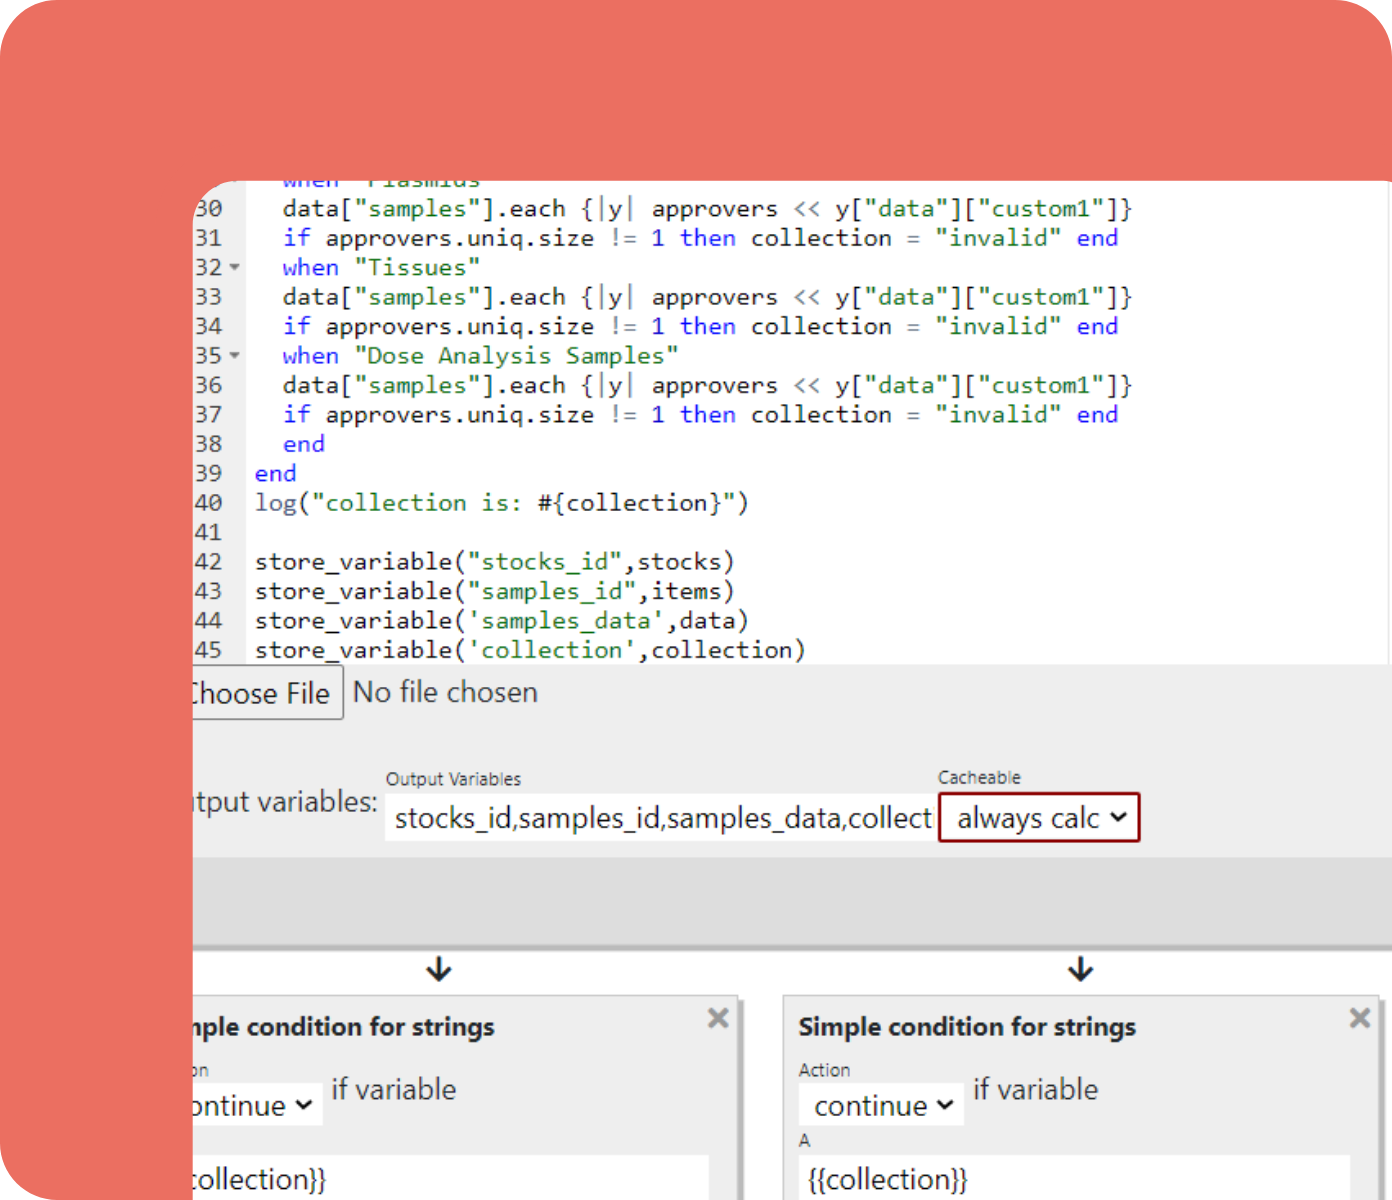The width and height of the screenshot is (1392, 1200).
Task: Click the arrow connector above left condition block
Action: click(x=438, y=969)
